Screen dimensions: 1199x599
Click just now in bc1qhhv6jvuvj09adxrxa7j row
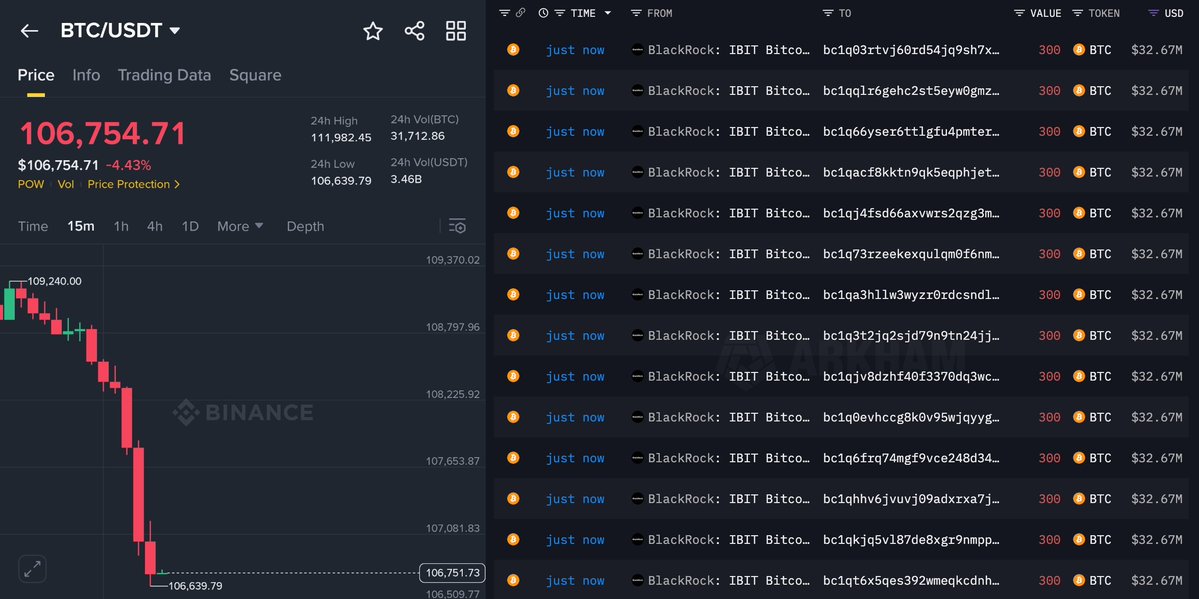(575, 499)
